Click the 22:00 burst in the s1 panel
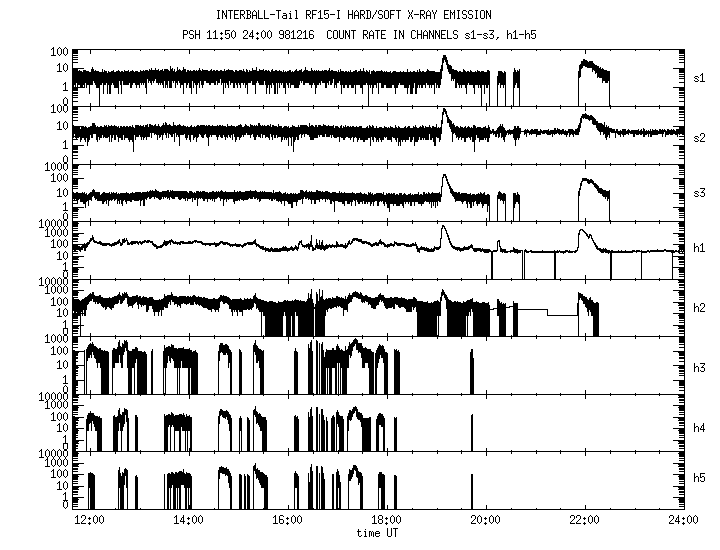 pyautogui.click(x=592, y=76)
